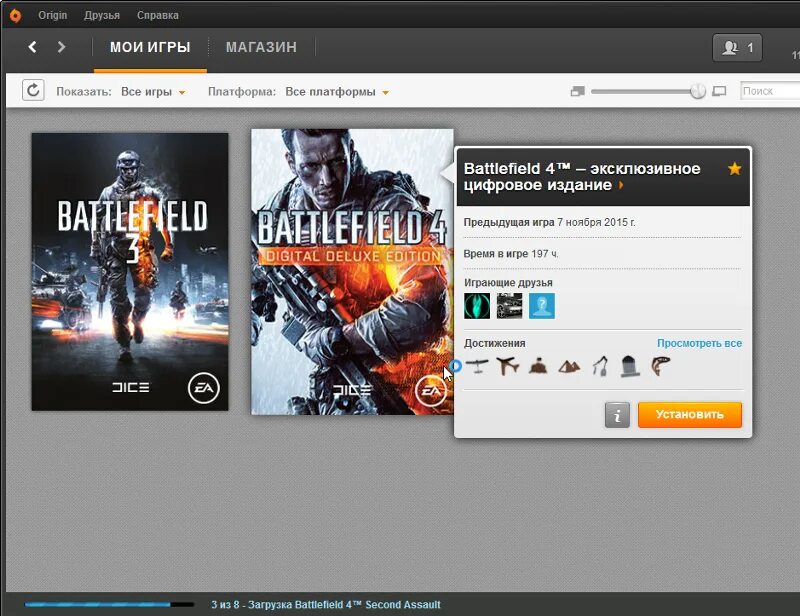This screenshot has width=800, height=616.
Task: Click the crane achievement icon
Action: pos(600,366)
